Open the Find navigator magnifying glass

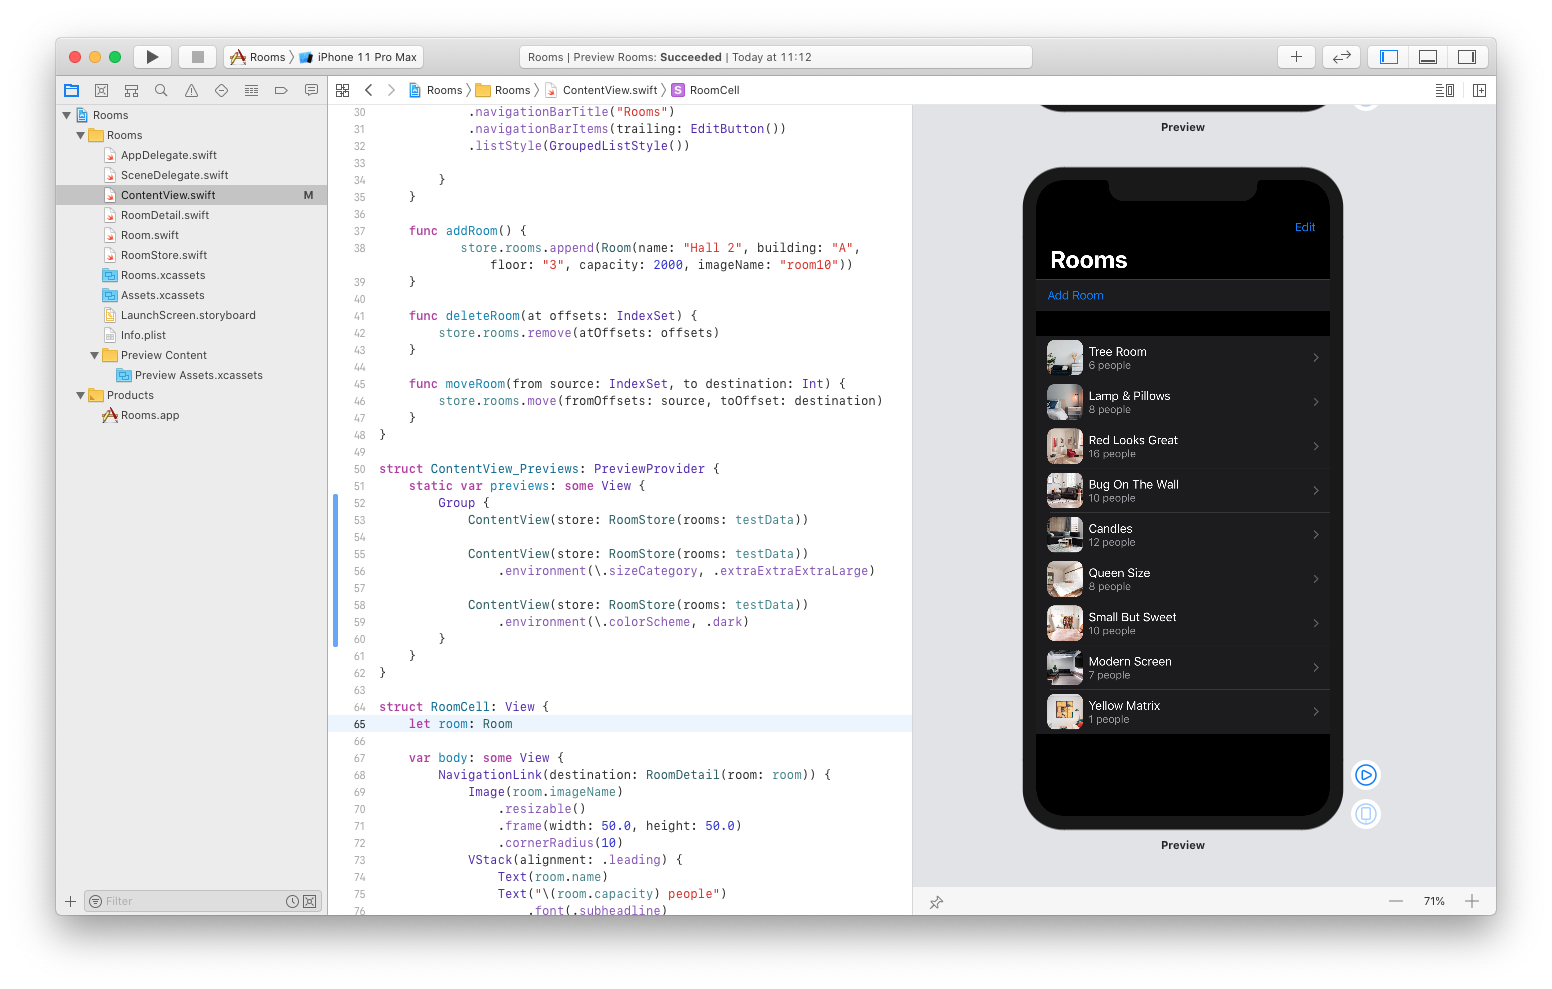point(161,90)
